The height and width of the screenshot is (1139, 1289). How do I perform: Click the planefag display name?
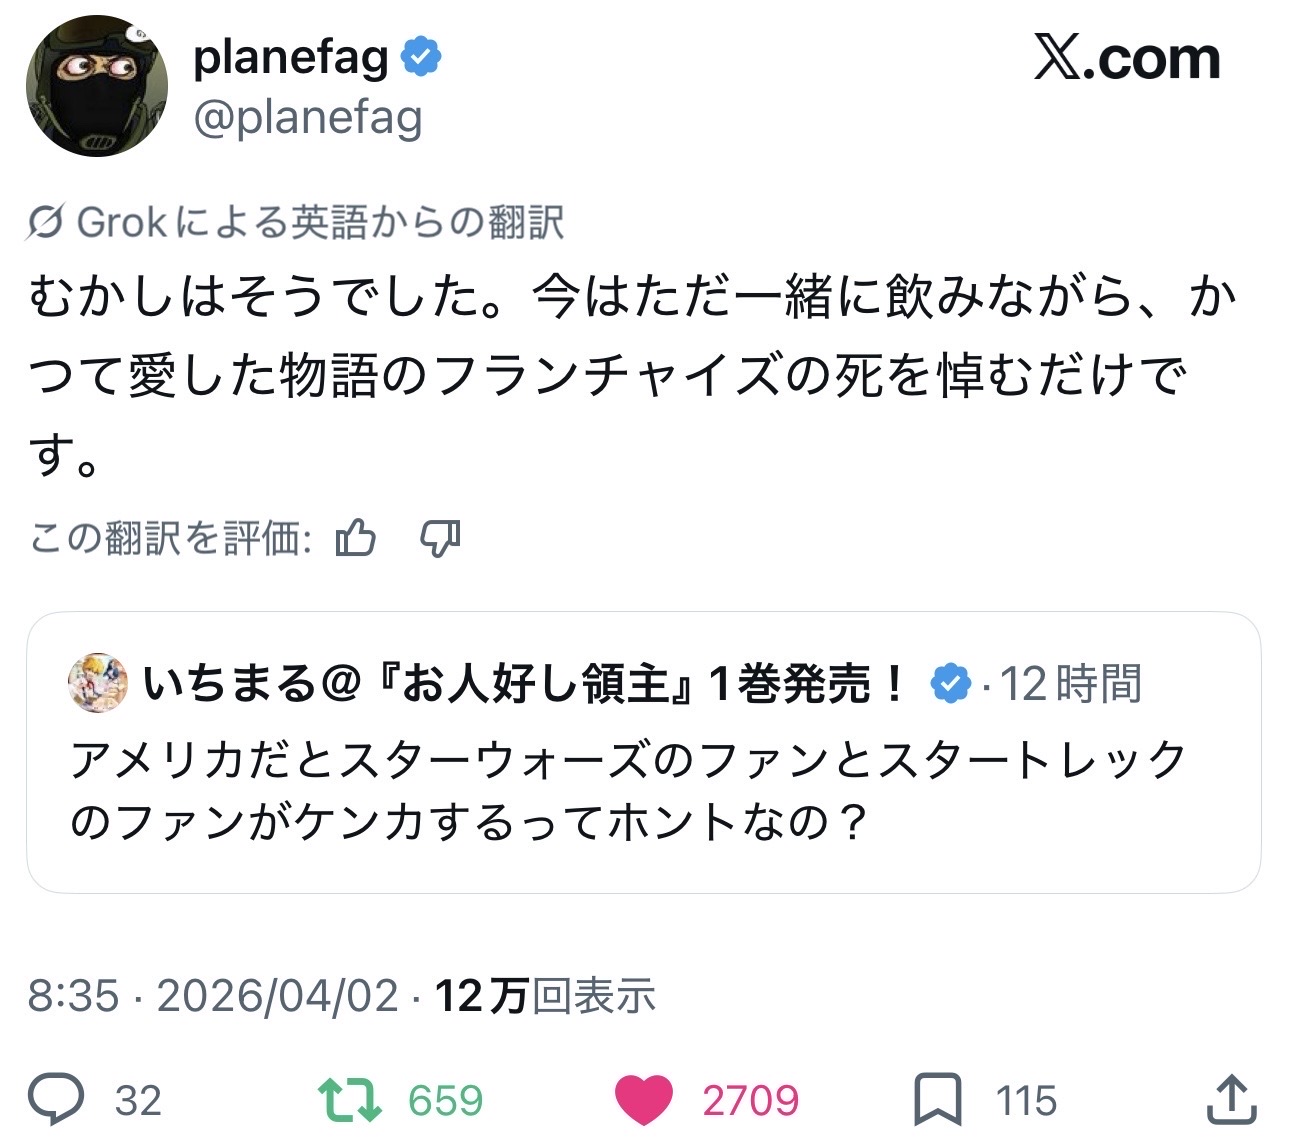click(290, 57)
